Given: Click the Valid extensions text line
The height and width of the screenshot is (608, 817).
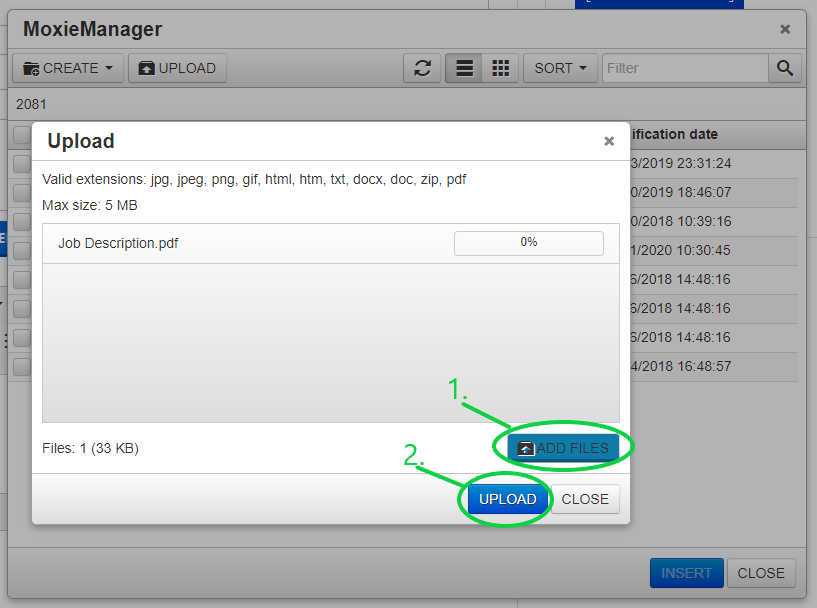Looking at the screenshot, I should click(254, 179).
